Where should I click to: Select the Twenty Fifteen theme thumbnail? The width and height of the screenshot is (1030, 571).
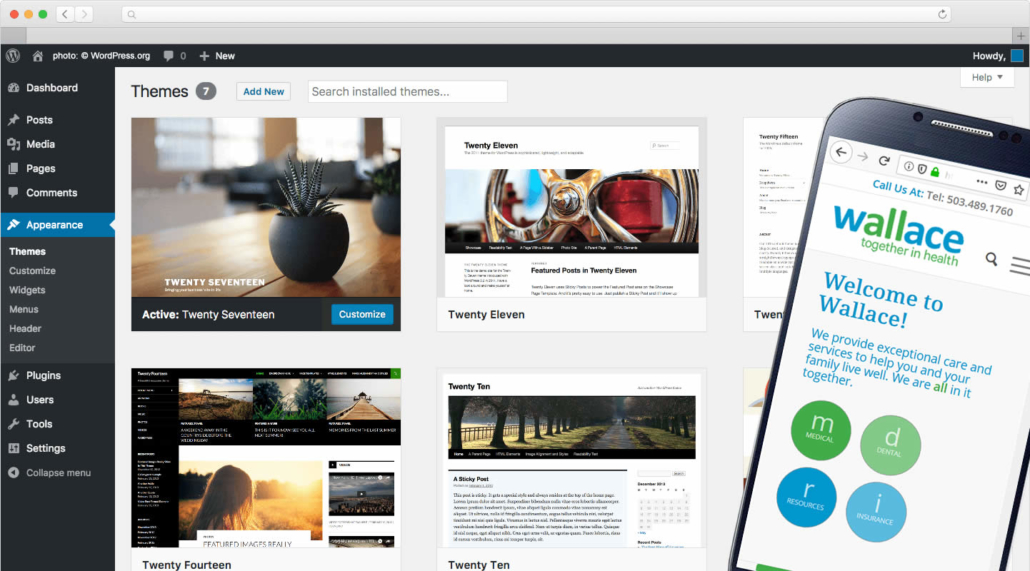tap(782, 208)
